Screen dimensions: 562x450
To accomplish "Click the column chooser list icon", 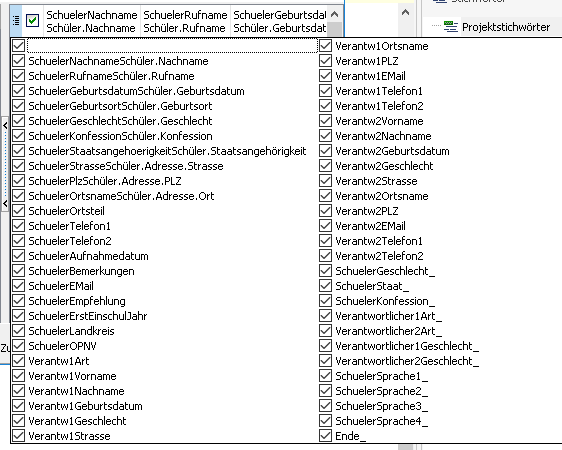I will [16, 21].
